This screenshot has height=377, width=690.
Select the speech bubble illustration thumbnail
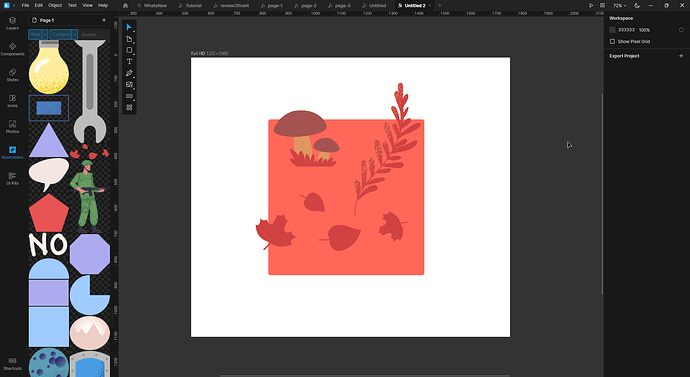49,175
